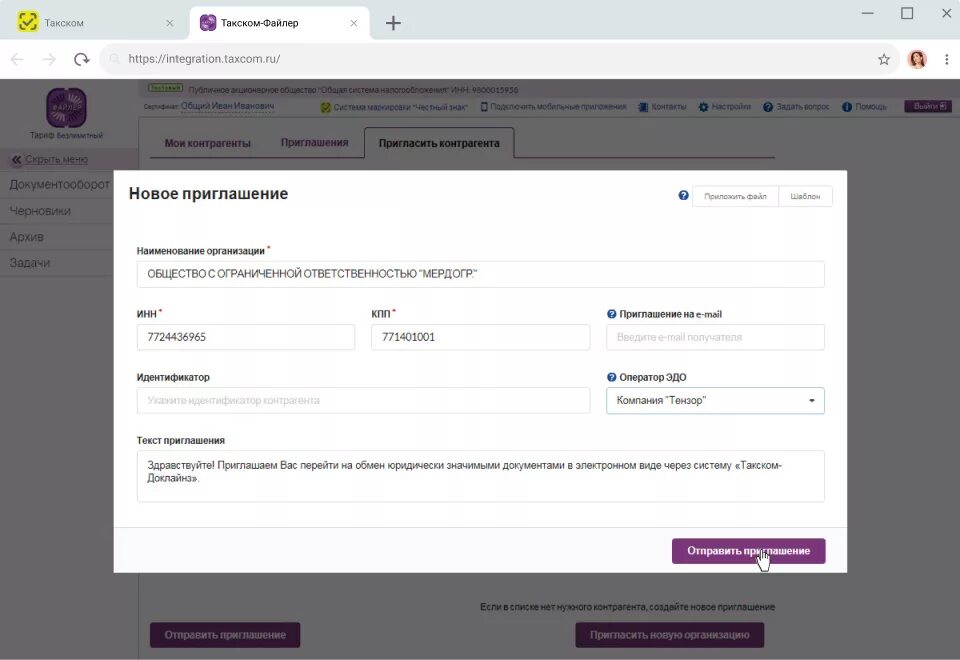Open the browser three-dot menu
960x660 pixels.
[947, 59]
